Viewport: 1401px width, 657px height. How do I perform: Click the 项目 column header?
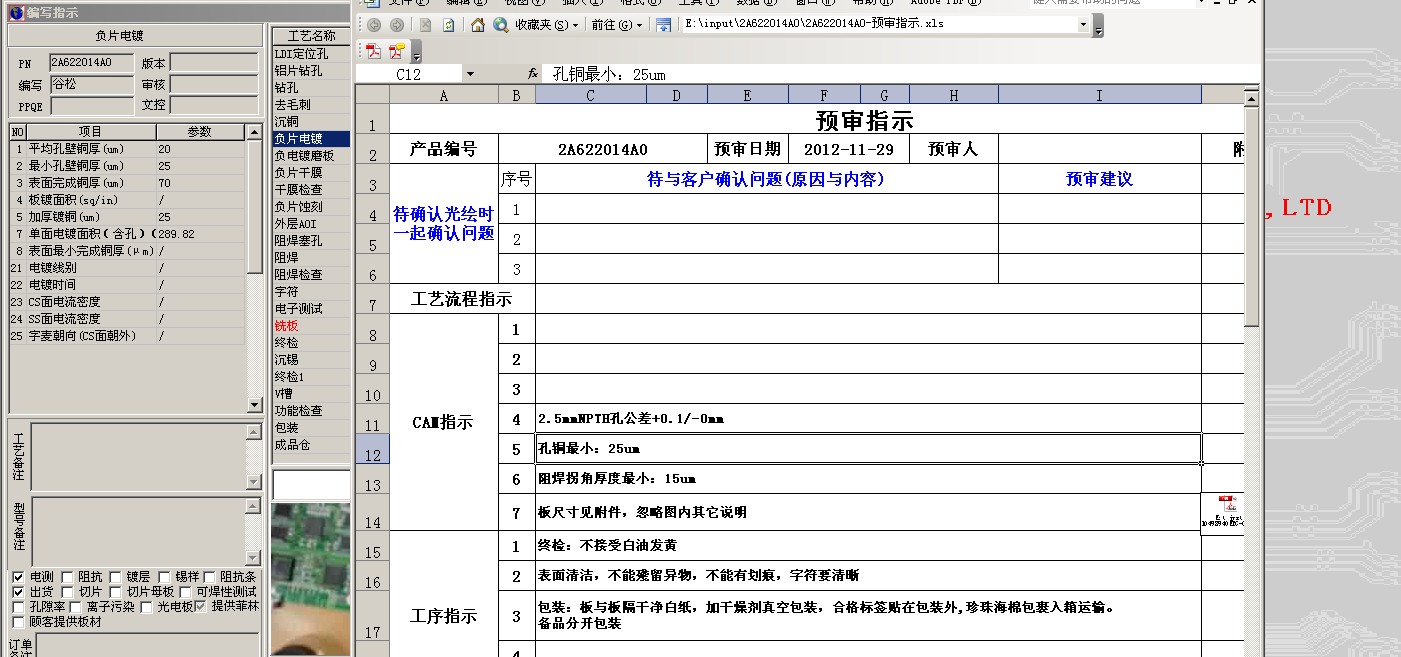[91, 132]
